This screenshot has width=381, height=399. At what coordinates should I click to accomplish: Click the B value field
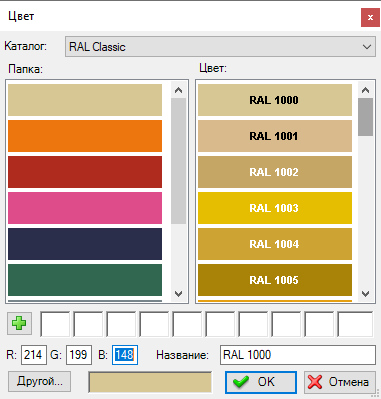[x=125, y=355]
